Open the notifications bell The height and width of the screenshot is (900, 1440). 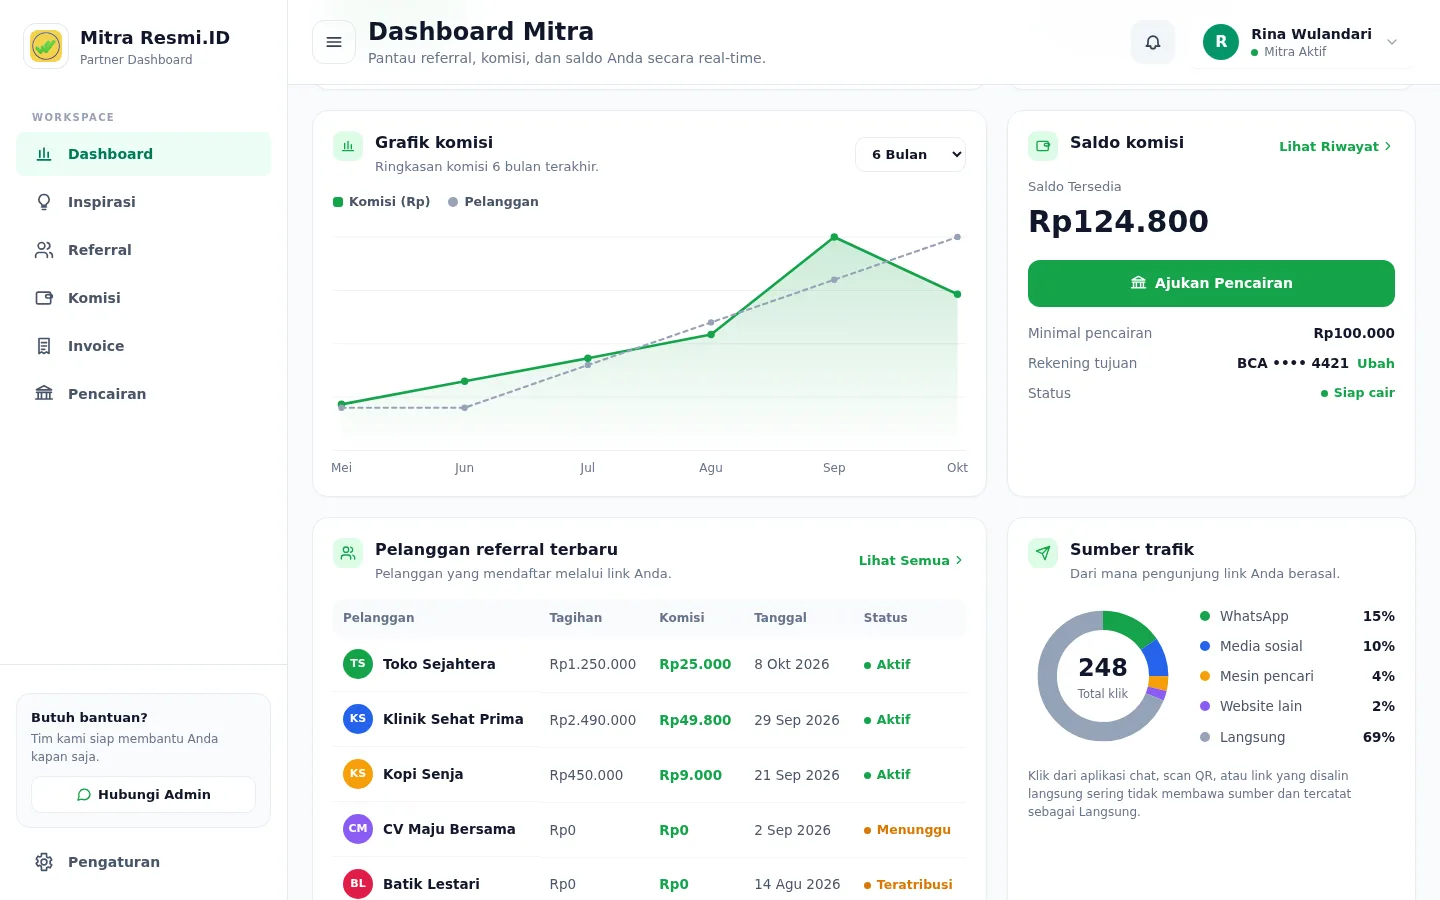(x=1153, y=42)
